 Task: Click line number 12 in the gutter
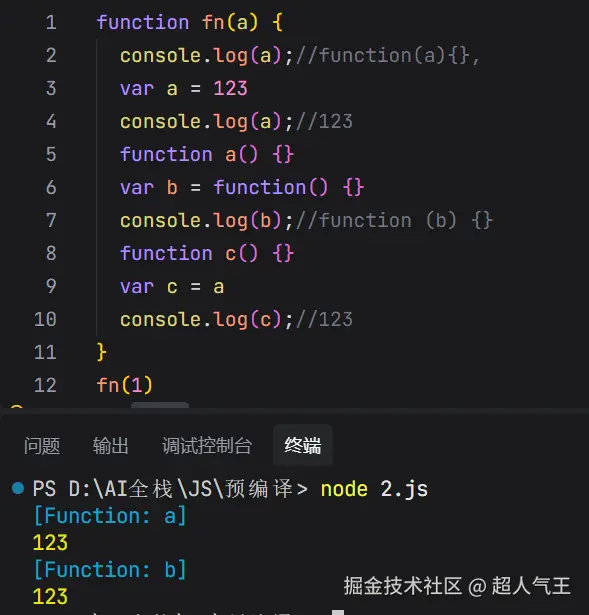pos(45,385)
